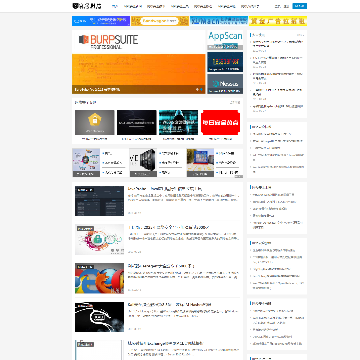Open the AppScan tile

point(225,40)
